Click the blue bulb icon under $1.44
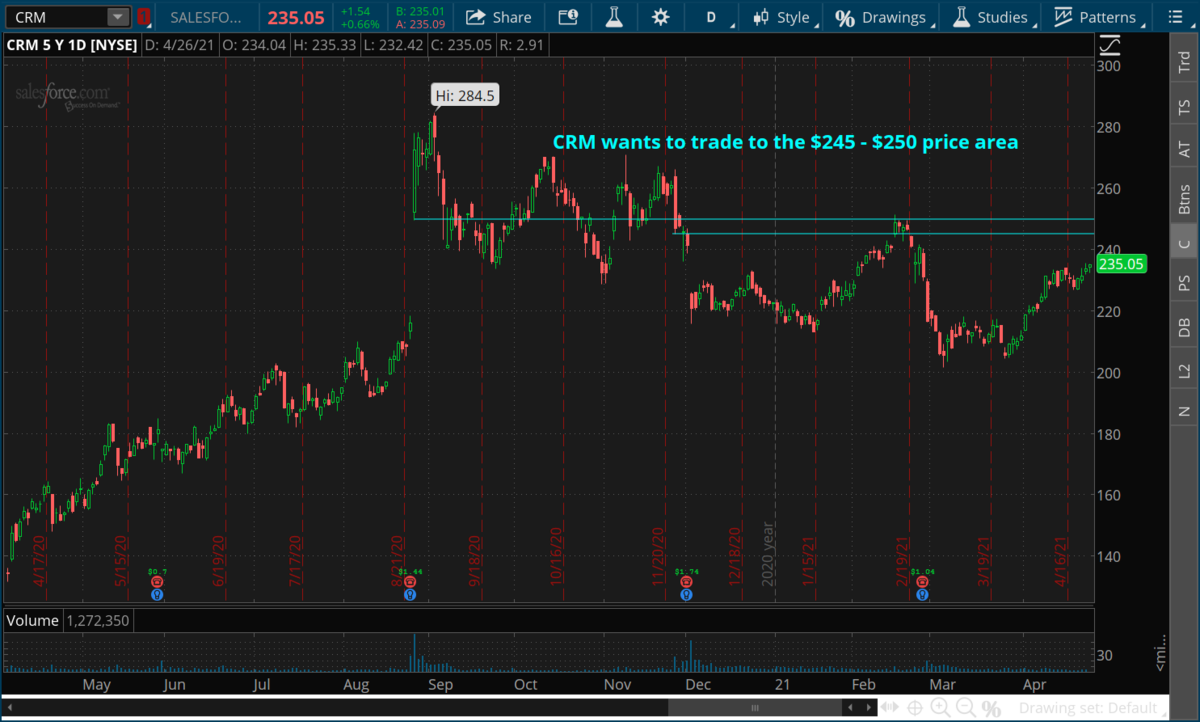Image resolution: width=1200 pixels, height=722 pixels. pyautogui.click(x=410, y=595)
